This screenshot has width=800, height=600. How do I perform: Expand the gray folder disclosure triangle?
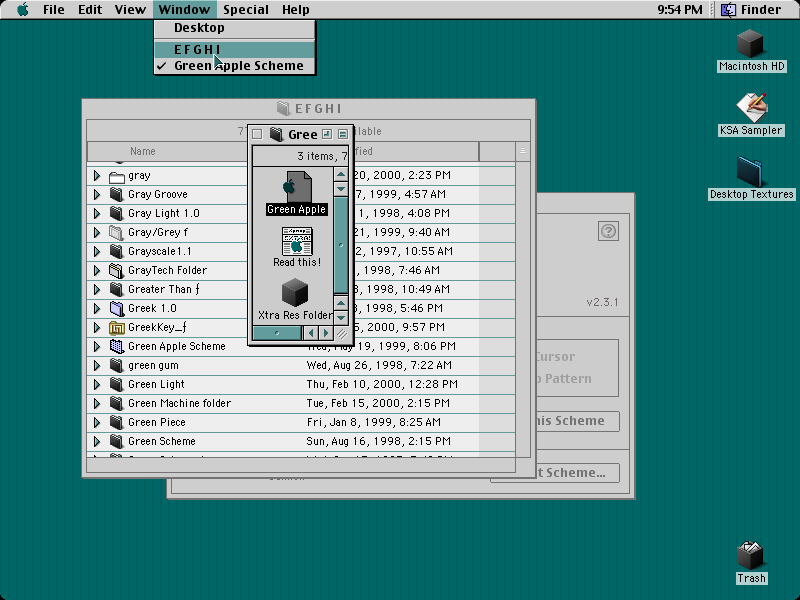pos(97,176)
